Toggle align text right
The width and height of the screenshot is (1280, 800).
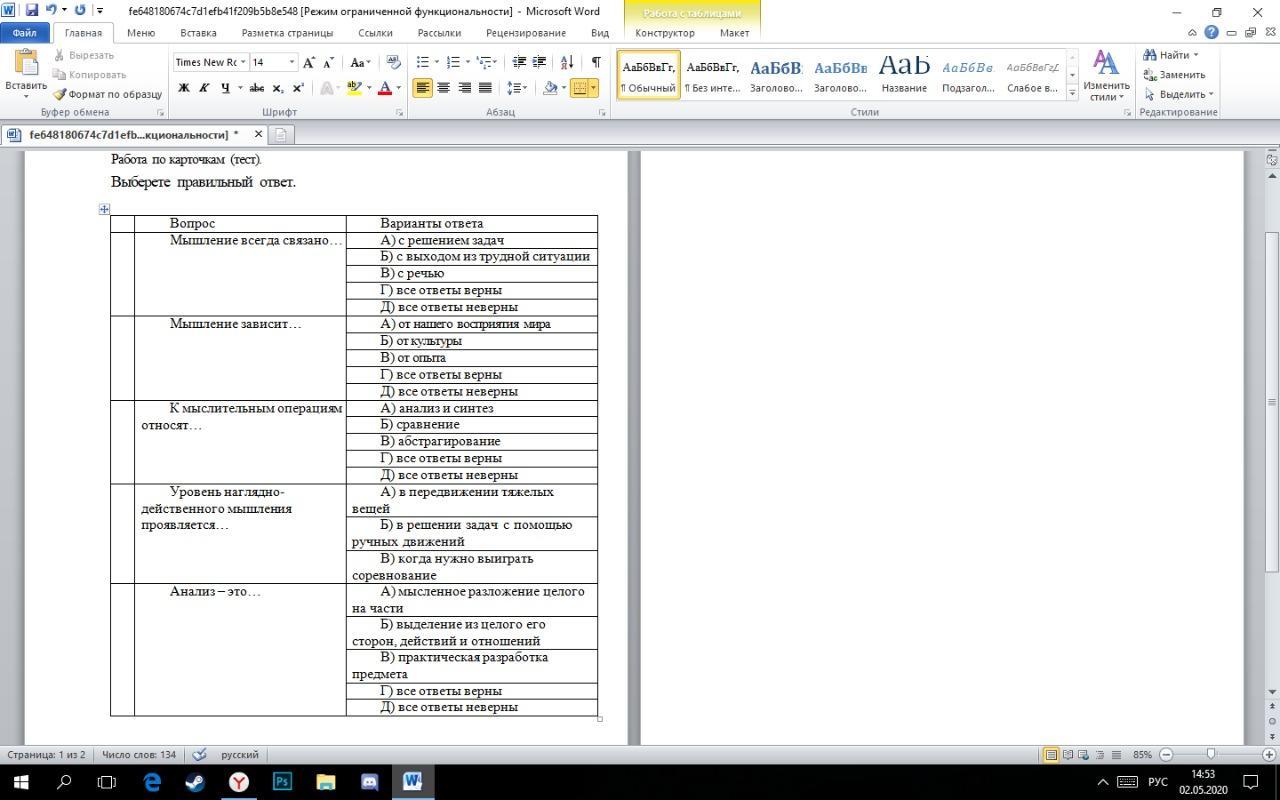pos(464,88)
